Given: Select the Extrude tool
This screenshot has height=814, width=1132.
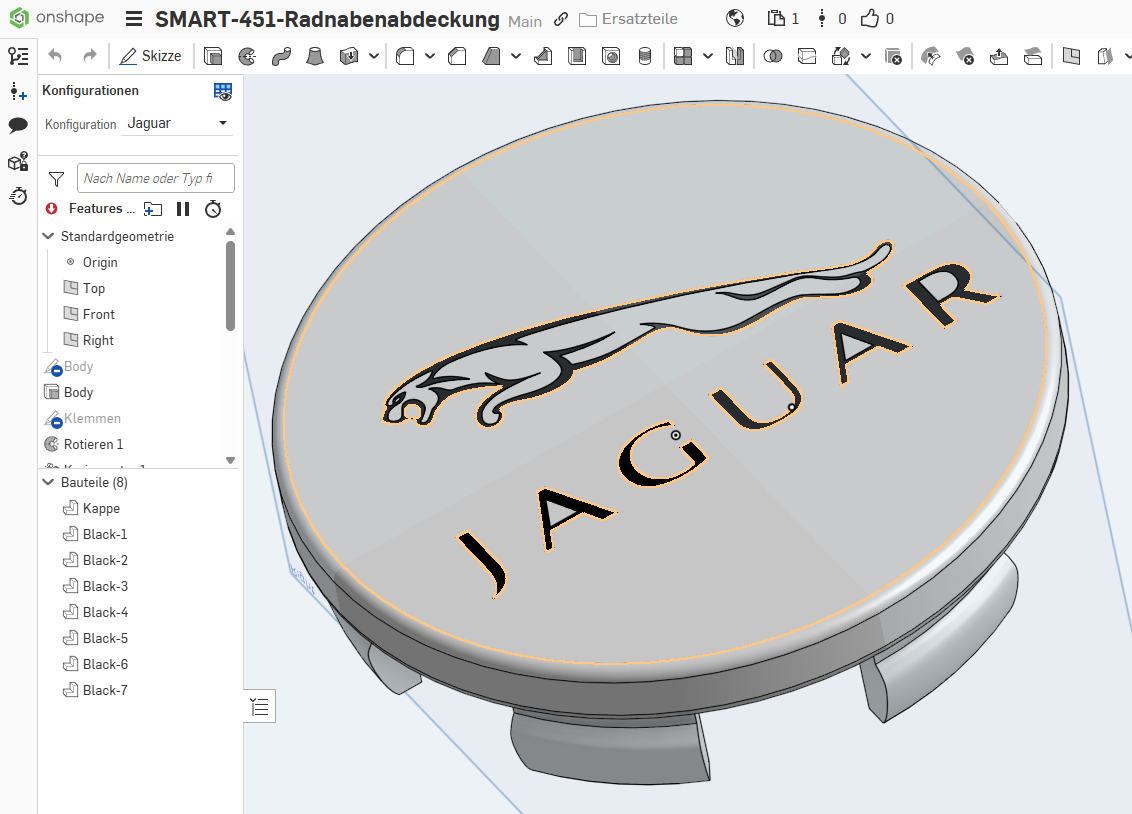Looking at the screenshot, I should pyautogui.click(x=213, y=56).
